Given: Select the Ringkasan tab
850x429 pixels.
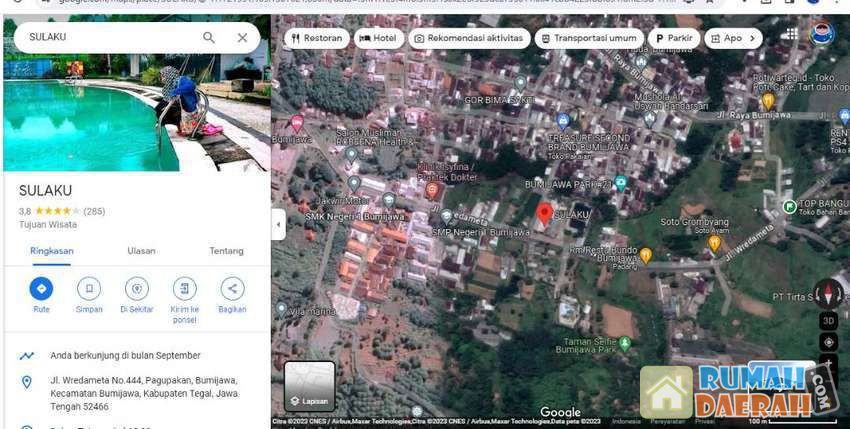Looking at the screenshot, I should pyautogui.click(x=50, y=251).
